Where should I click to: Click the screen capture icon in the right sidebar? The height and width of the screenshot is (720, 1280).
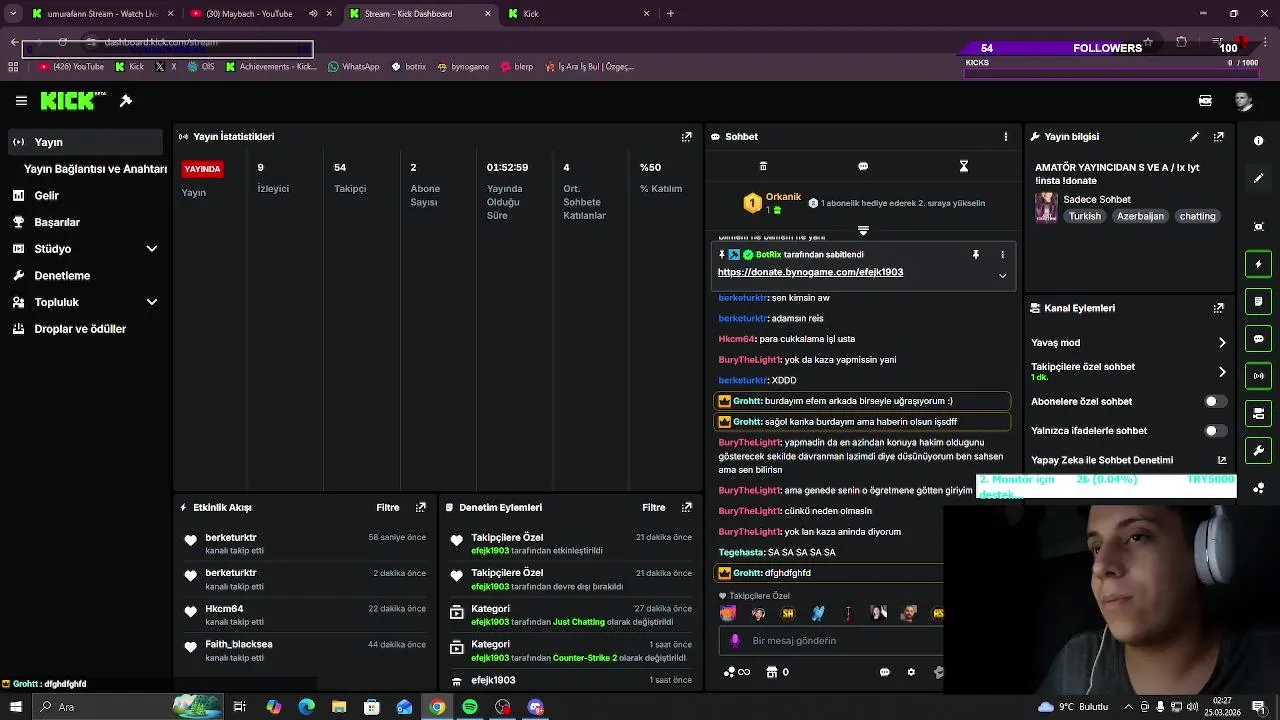click(1258, 227)
